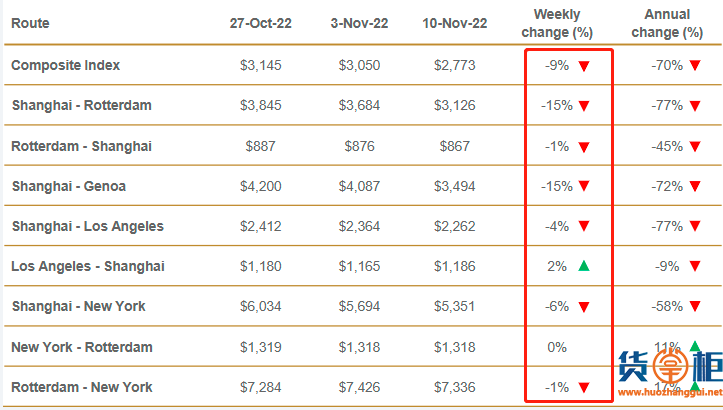Click the $7,336 value for Rotterdam - New York

(455, 387)
